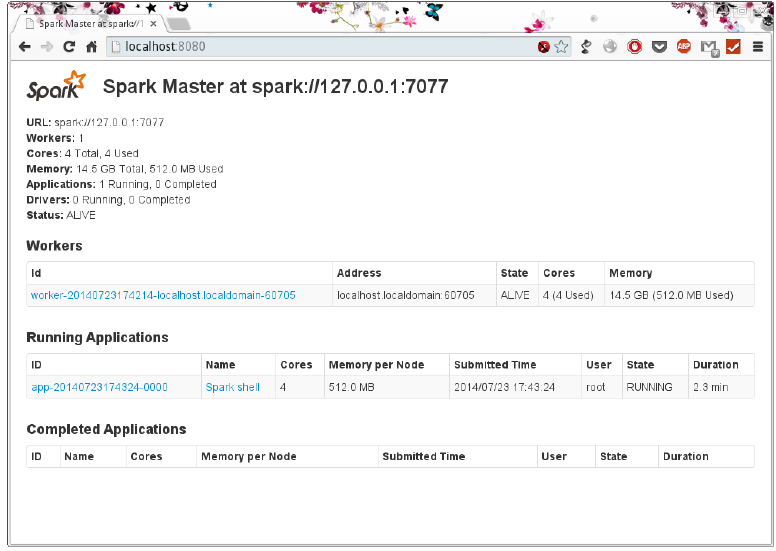Click the Workers: 1 summary line

pyautogui.click(x=55, y=138)
